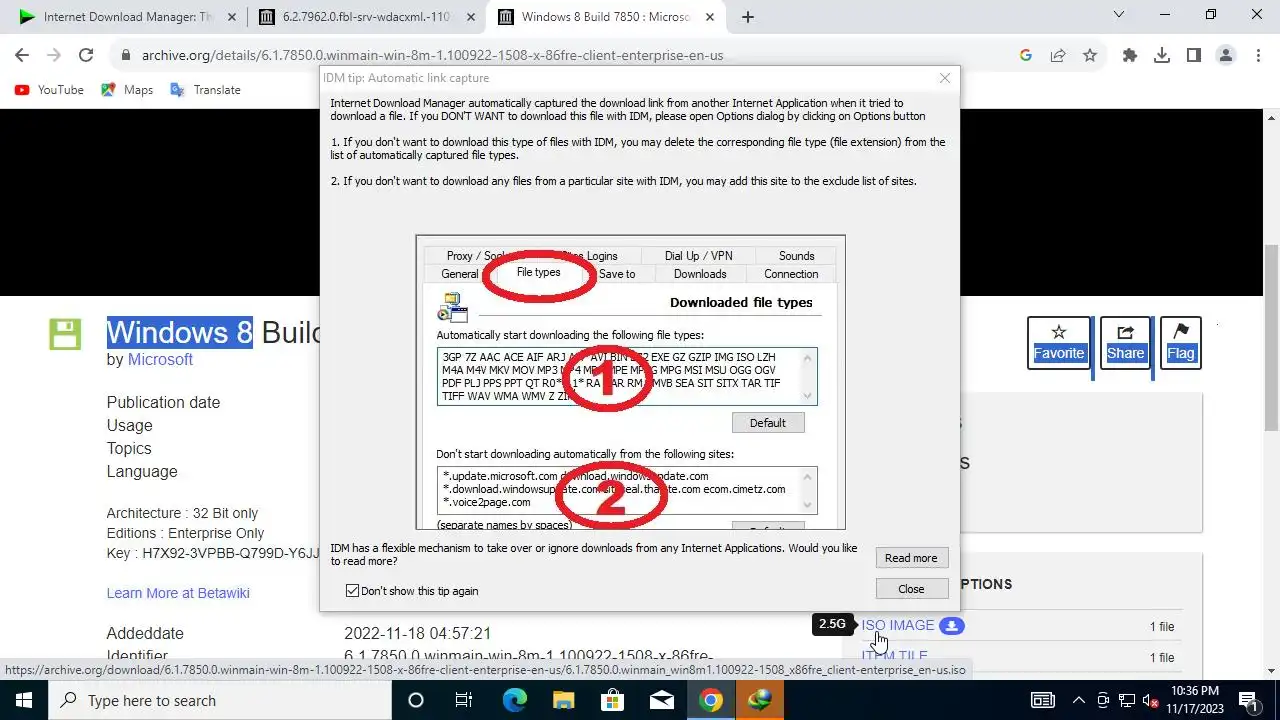This screenshot has height=720, width=1280.
Task: Open Chrome extensions puzzle icon
Action: coord(1130,56)
